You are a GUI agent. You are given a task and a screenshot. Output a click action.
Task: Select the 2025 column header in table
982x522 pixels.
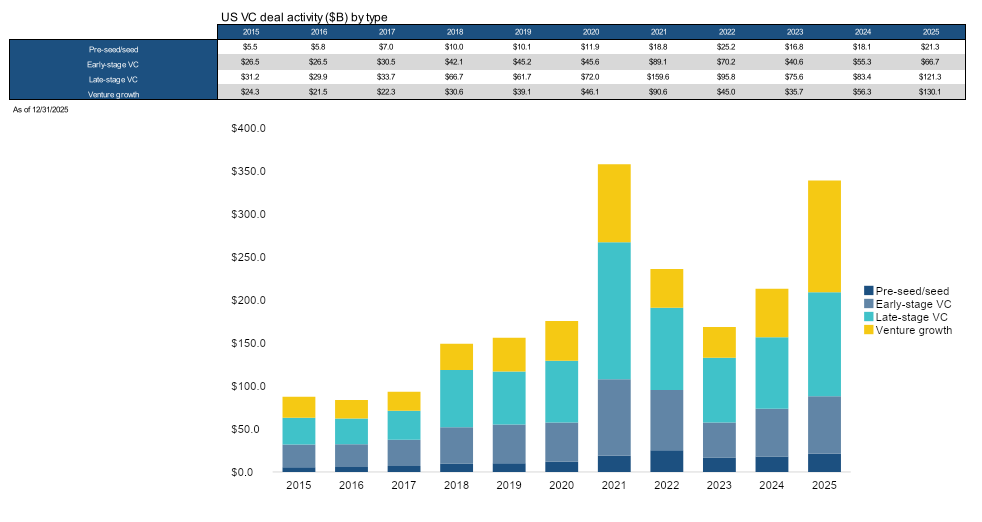point(930,32)
